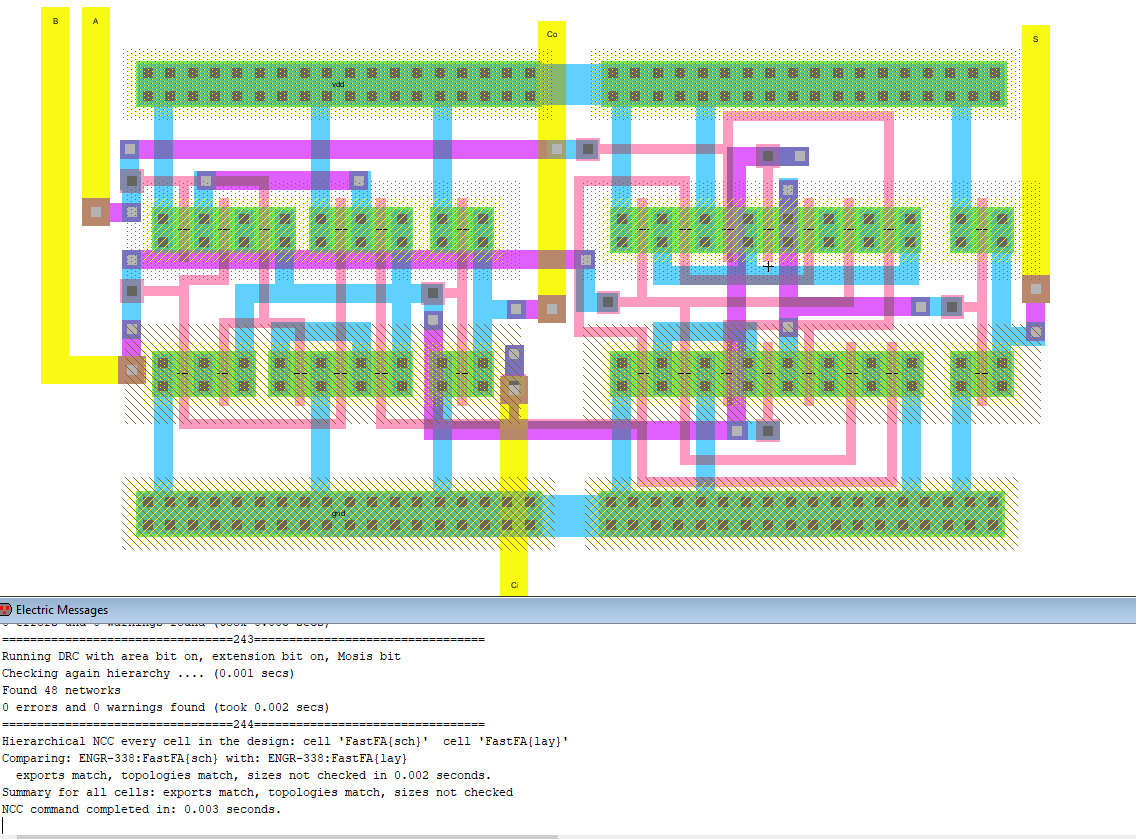
Task: Click the crosshair marker in the layout
Action: click(768, 266)
